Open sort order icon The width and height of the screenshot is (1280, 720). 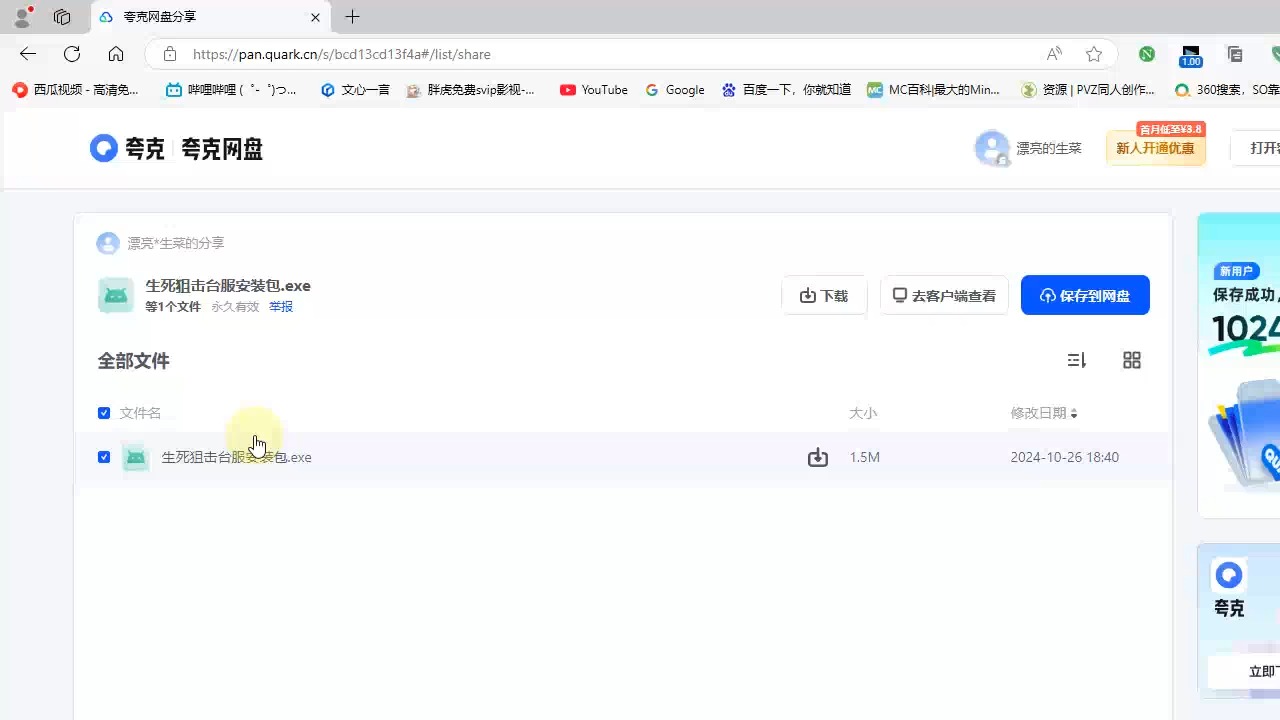[x=1076, y=360]
